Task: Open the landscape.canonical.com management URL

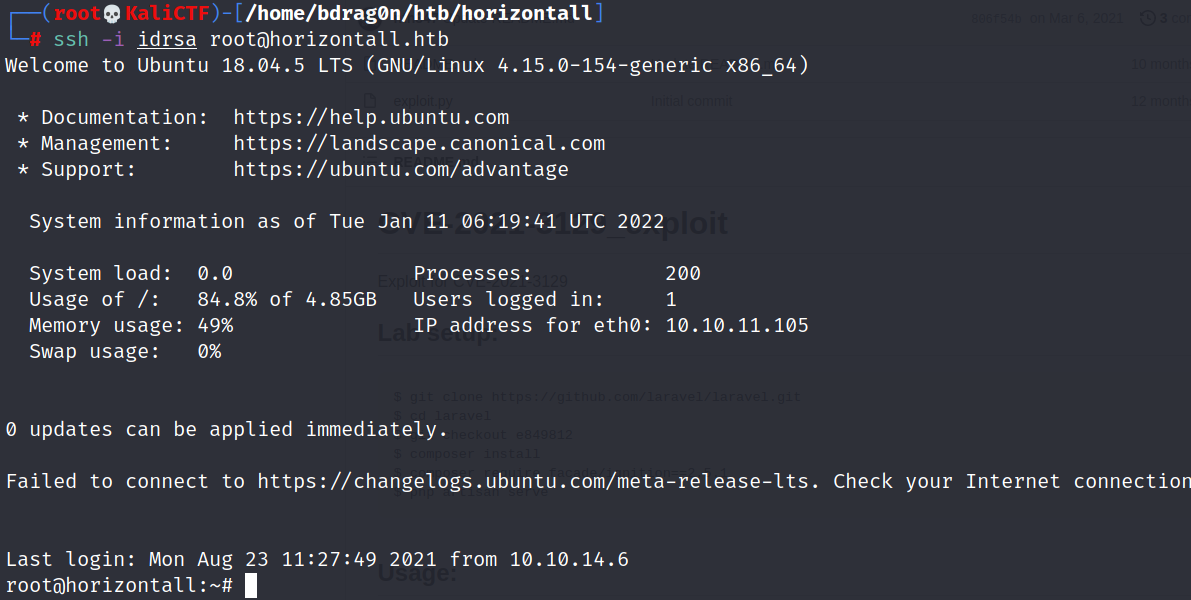Action: [x=419, y=143]
